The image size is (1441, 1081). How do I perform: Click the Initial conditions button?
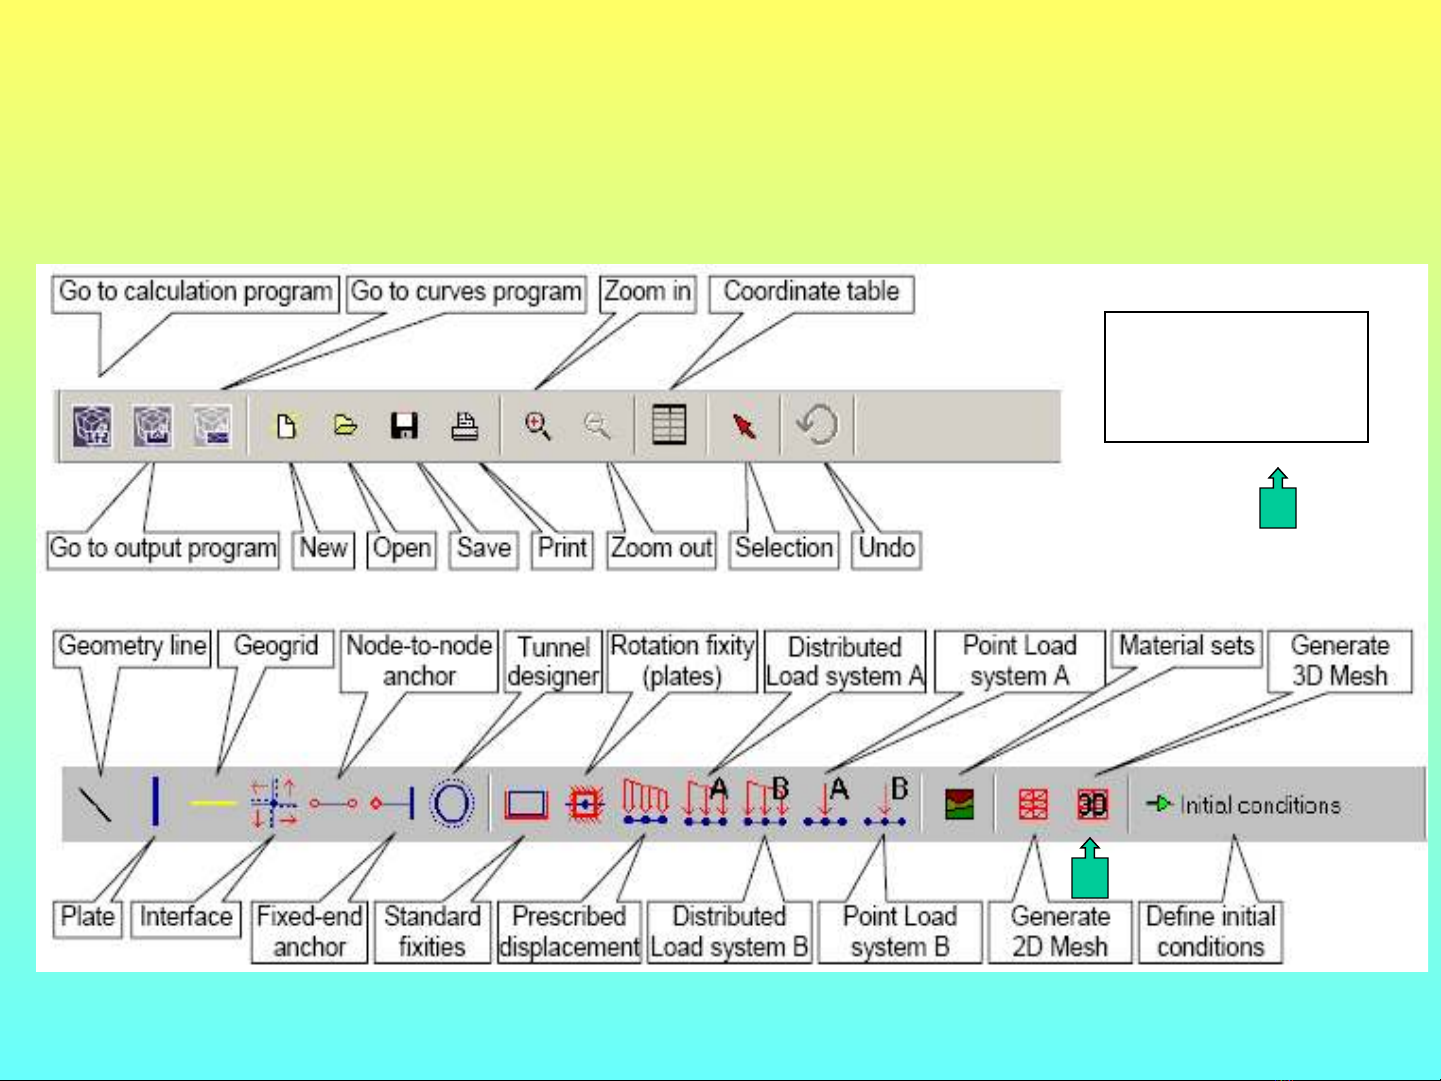click(x=1245, y=804)
